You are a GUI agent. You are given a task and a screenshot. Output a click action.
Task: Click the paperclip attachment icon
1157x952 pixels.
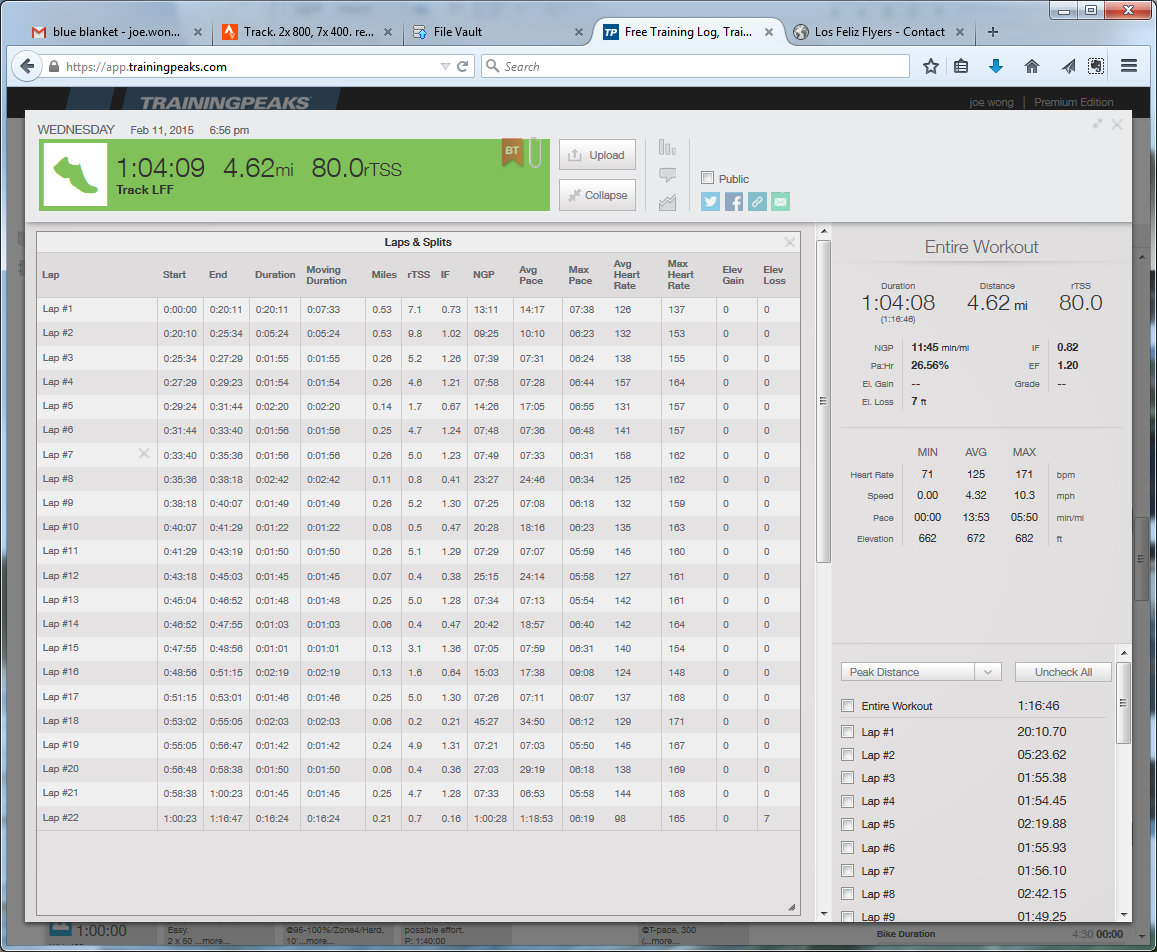(x=535, y=153)
